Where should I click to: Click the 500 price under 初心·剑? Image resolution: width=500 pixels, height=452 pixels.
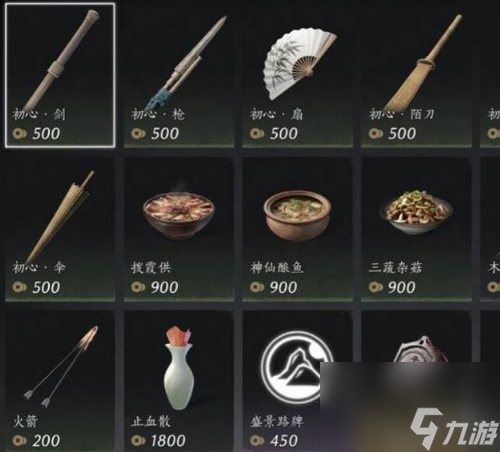click(46, 134)
